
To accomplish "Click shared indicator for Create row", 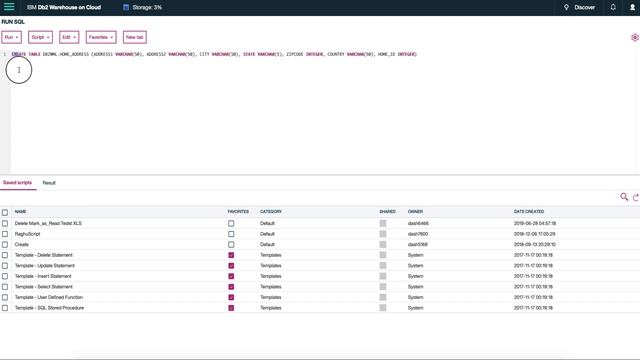I will [383, 244].
